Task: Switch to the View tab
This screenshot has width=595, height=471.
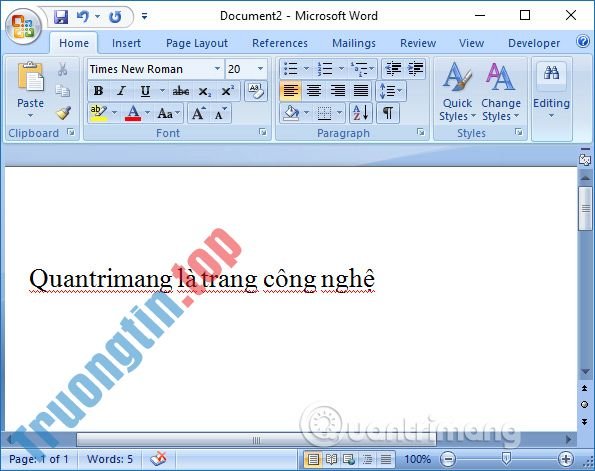Action: tap(471, 43)
